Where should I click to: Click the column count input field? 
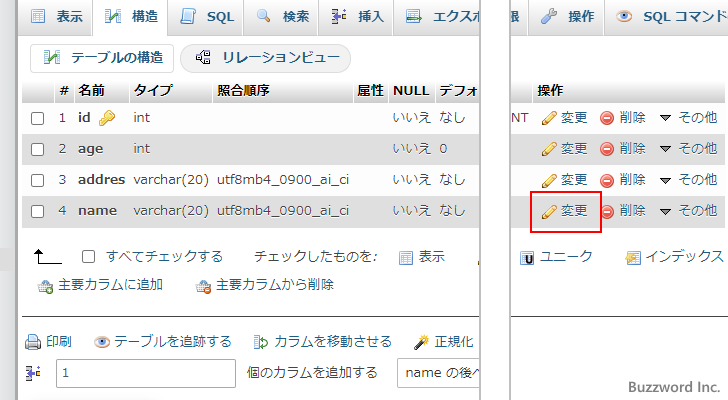146,373
